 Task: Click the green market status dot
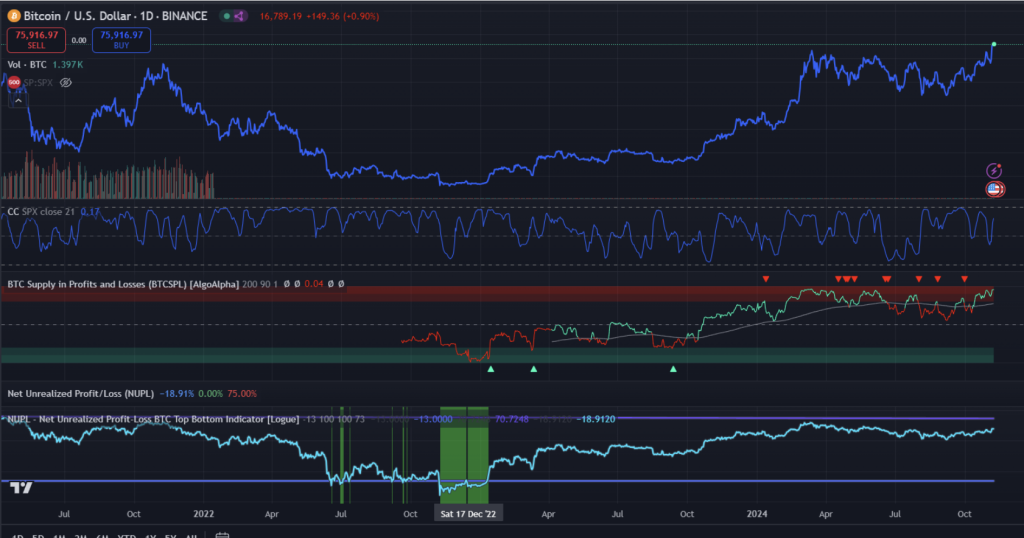point(229,17)
